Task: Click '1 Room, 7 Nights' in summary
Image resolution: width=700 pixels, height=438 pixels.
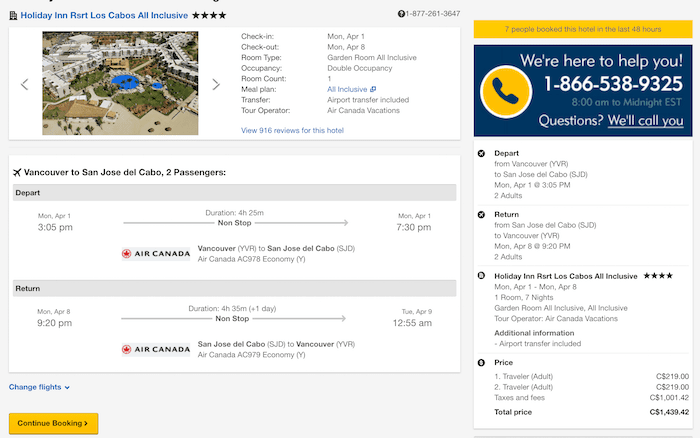Action: [x=523, y=297]
